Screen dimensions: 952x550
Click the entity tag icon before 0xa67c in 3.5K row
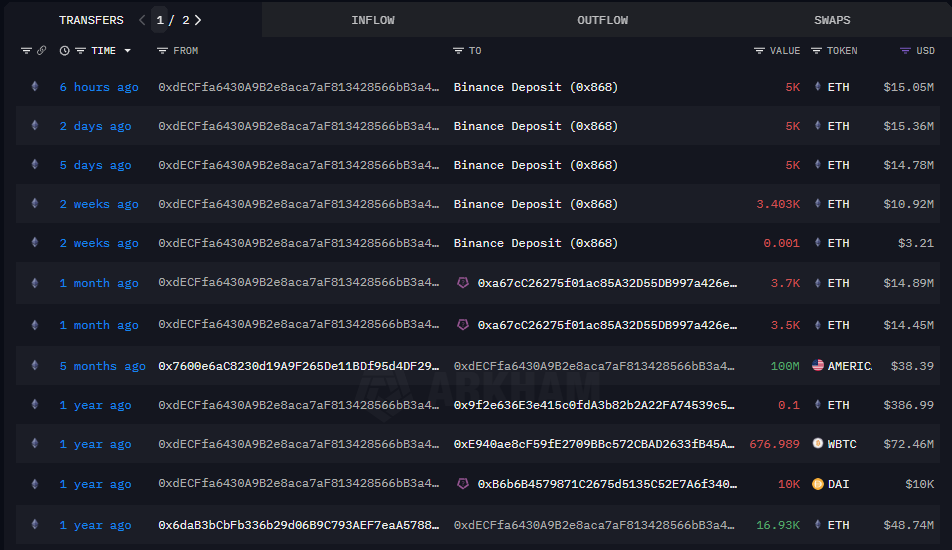click(x=463, y=324)
